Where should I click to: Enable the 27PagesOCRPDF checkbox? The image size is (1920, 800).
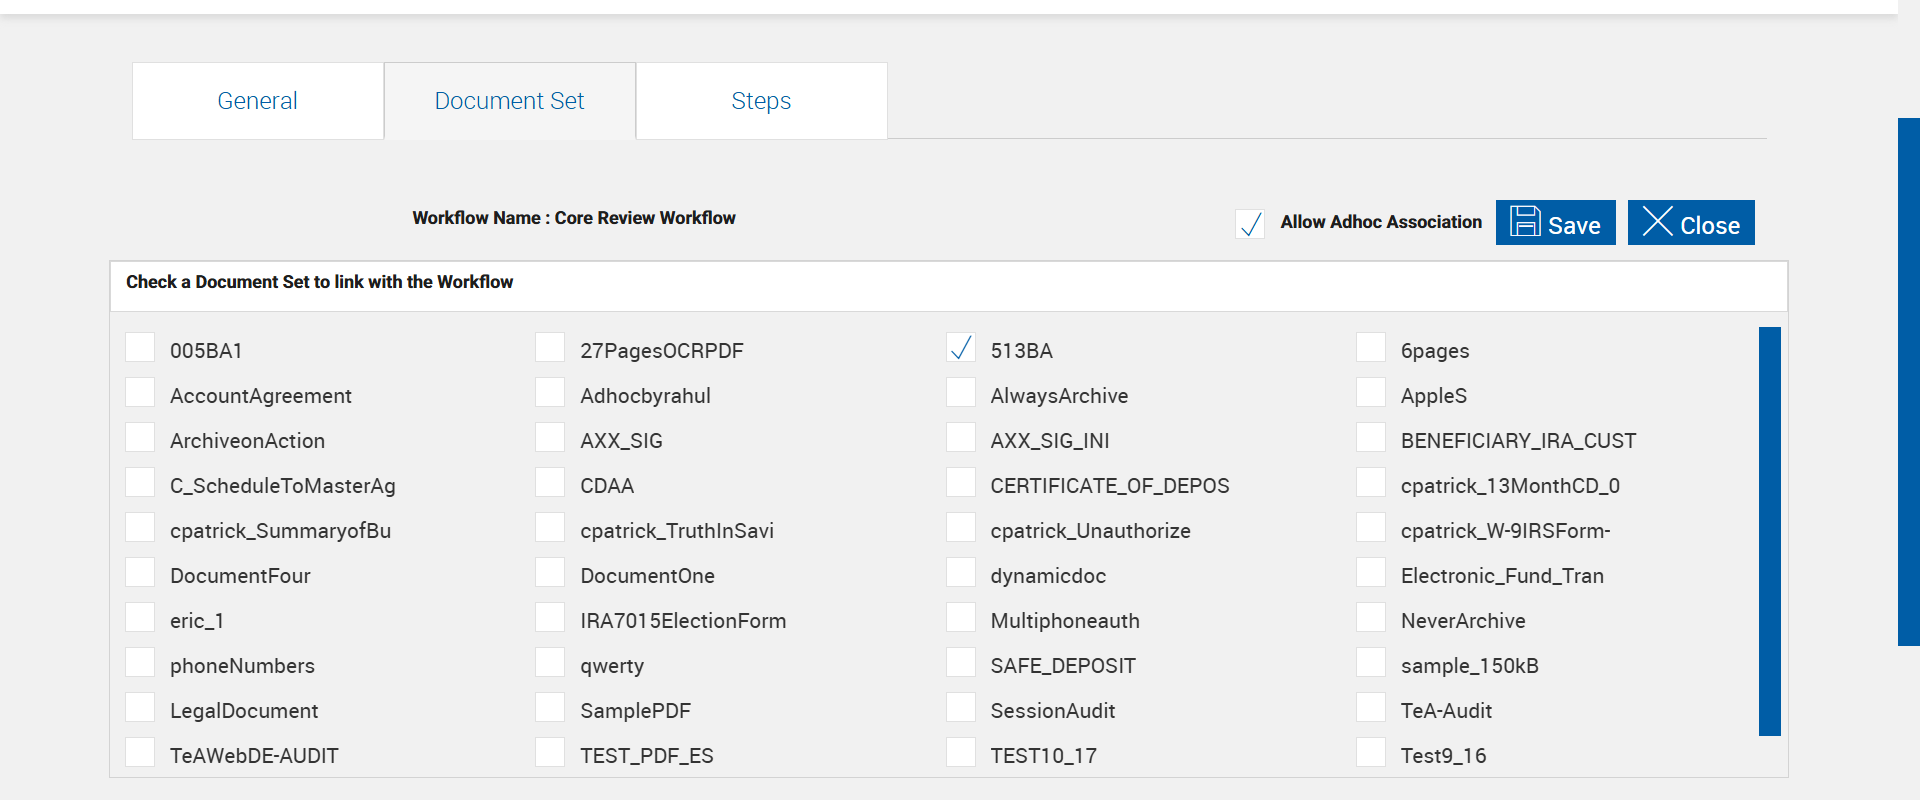click(550, 348)
